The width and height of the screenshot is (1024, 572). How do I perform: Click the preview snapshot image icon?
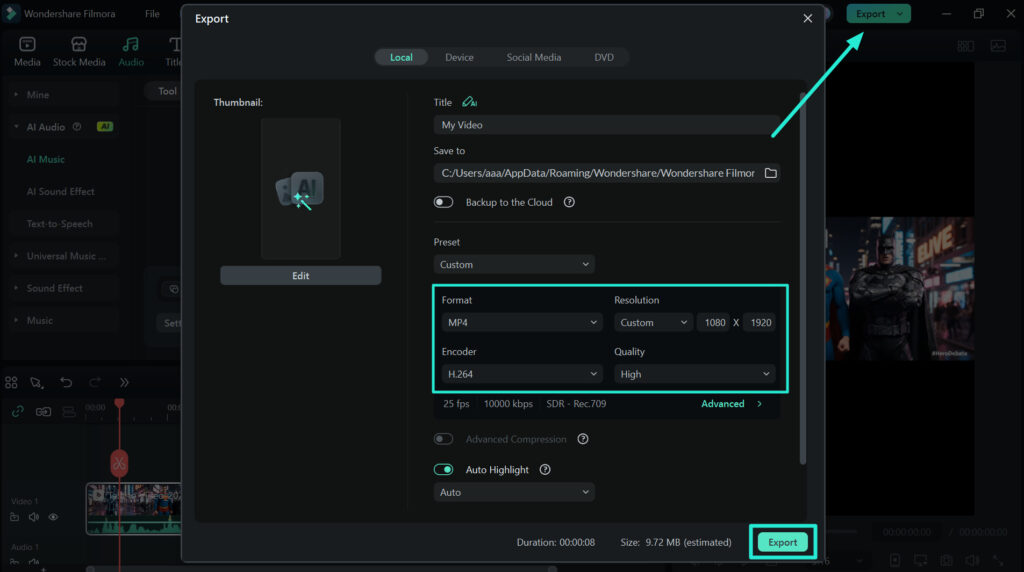[998, 46]
